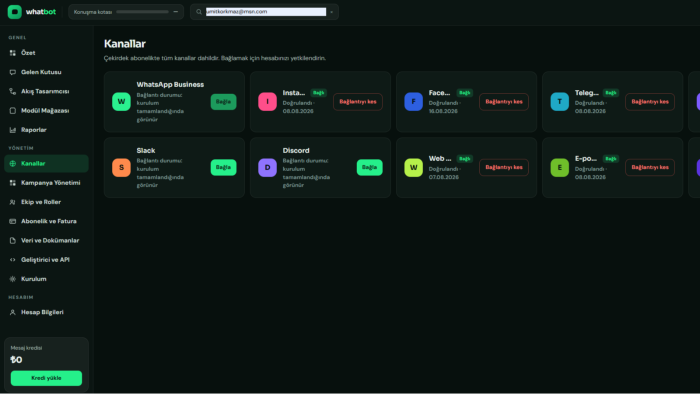Screen dimensions: 700x394
Task: Expand the account email dropdown arrow
Action: [x=332, y=12]
